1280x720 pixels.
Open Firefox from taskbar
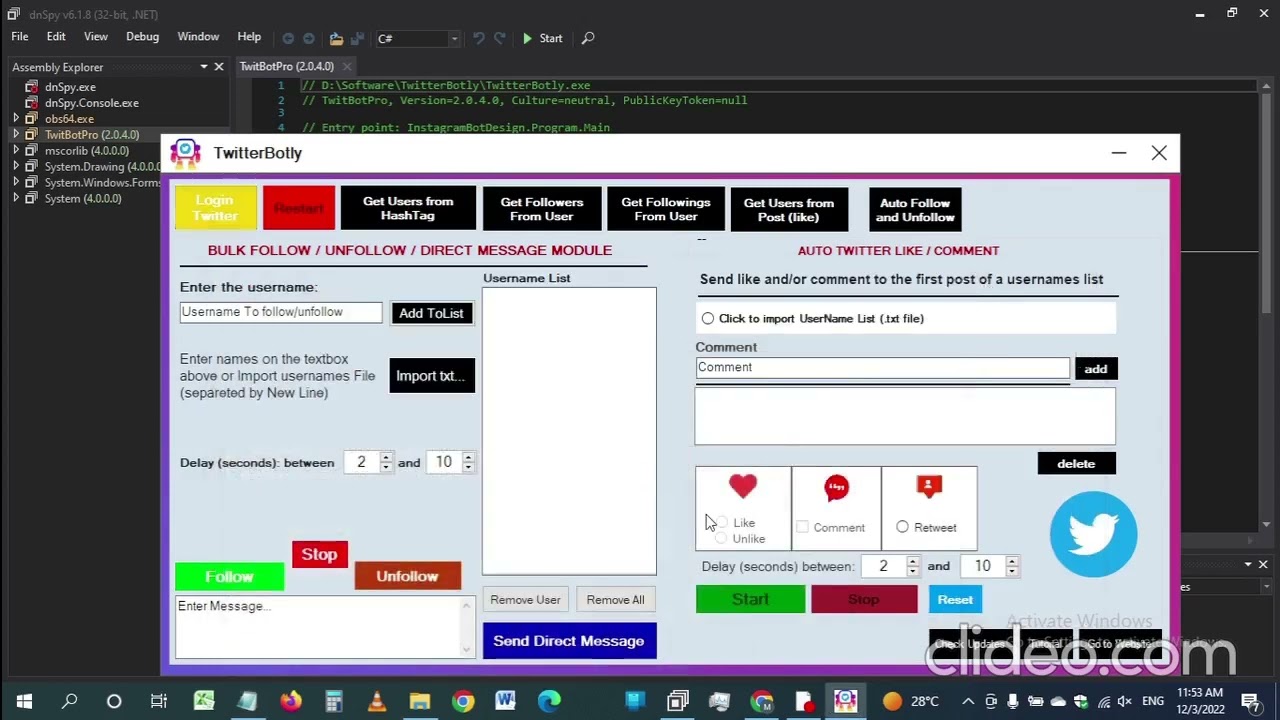tap(291, 701)
